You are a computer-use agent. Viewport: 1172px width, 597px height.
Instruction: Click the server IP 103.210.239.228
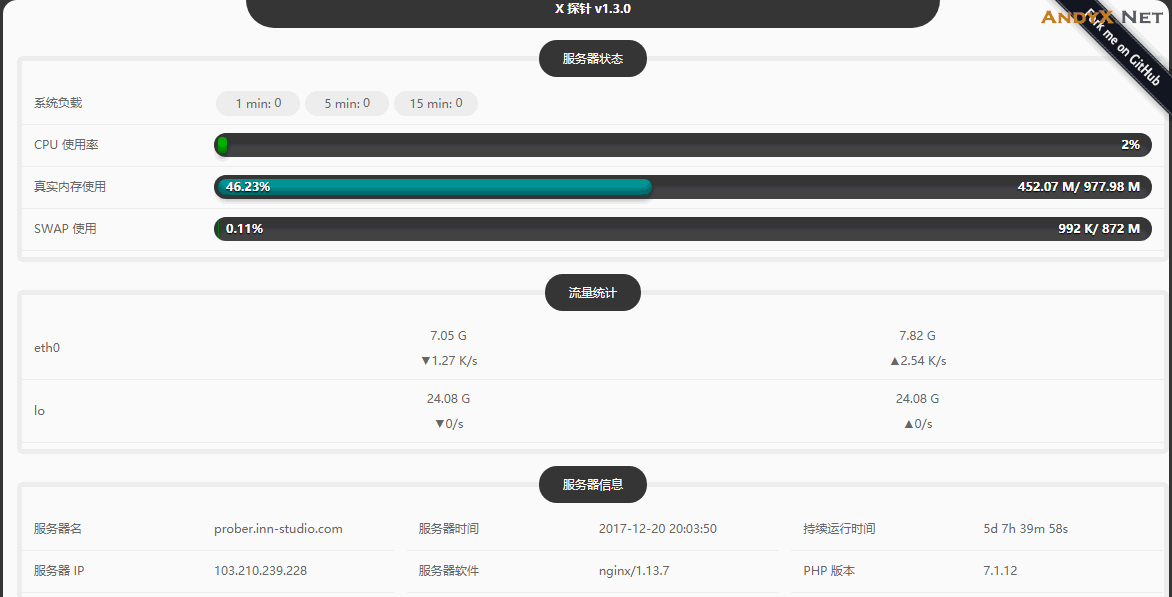tap(260, 571)
